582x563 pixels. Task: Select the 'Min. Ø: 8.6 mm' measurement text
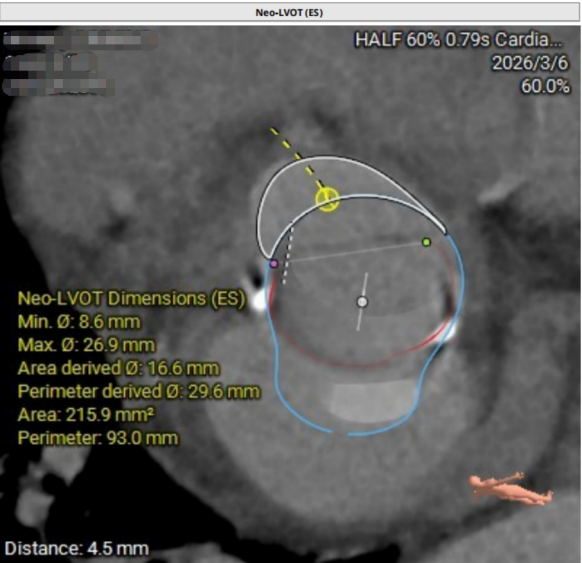[79, 321]
